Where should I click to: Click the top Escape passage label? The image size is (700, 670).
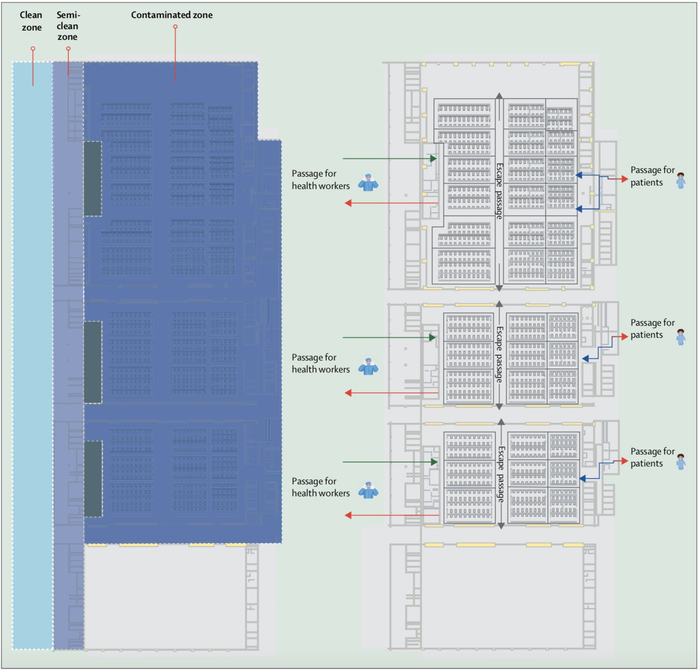(500, 191)
